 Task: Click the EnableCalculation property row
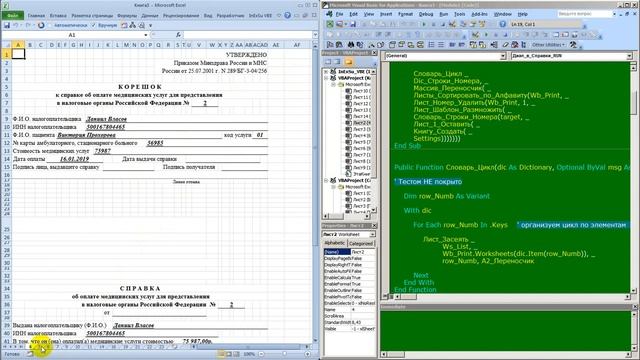[x=349, y=278]
